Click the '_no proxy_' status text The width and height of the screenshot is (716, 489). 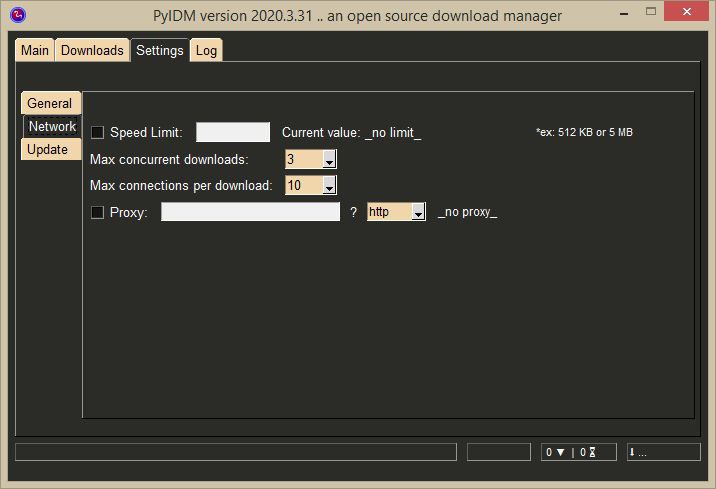tap(467, 212)
